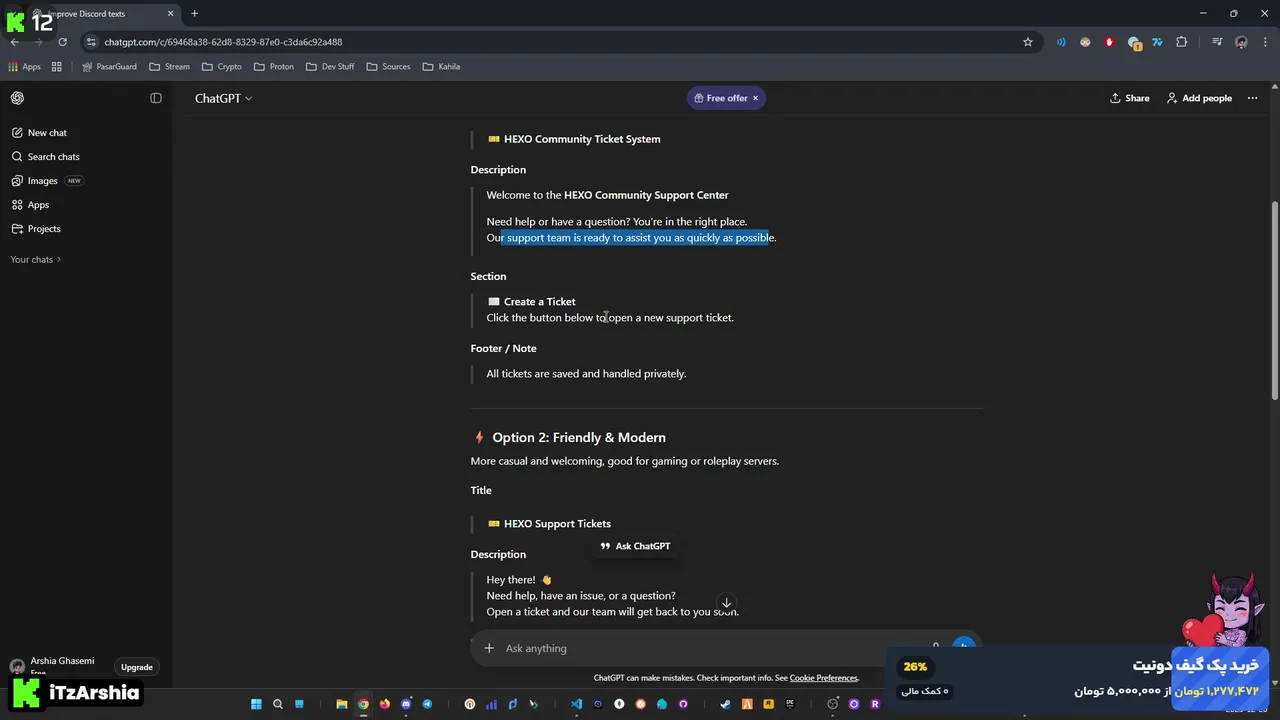
Task: Close the Improve Discord texts tab
Action: (170, 14)
